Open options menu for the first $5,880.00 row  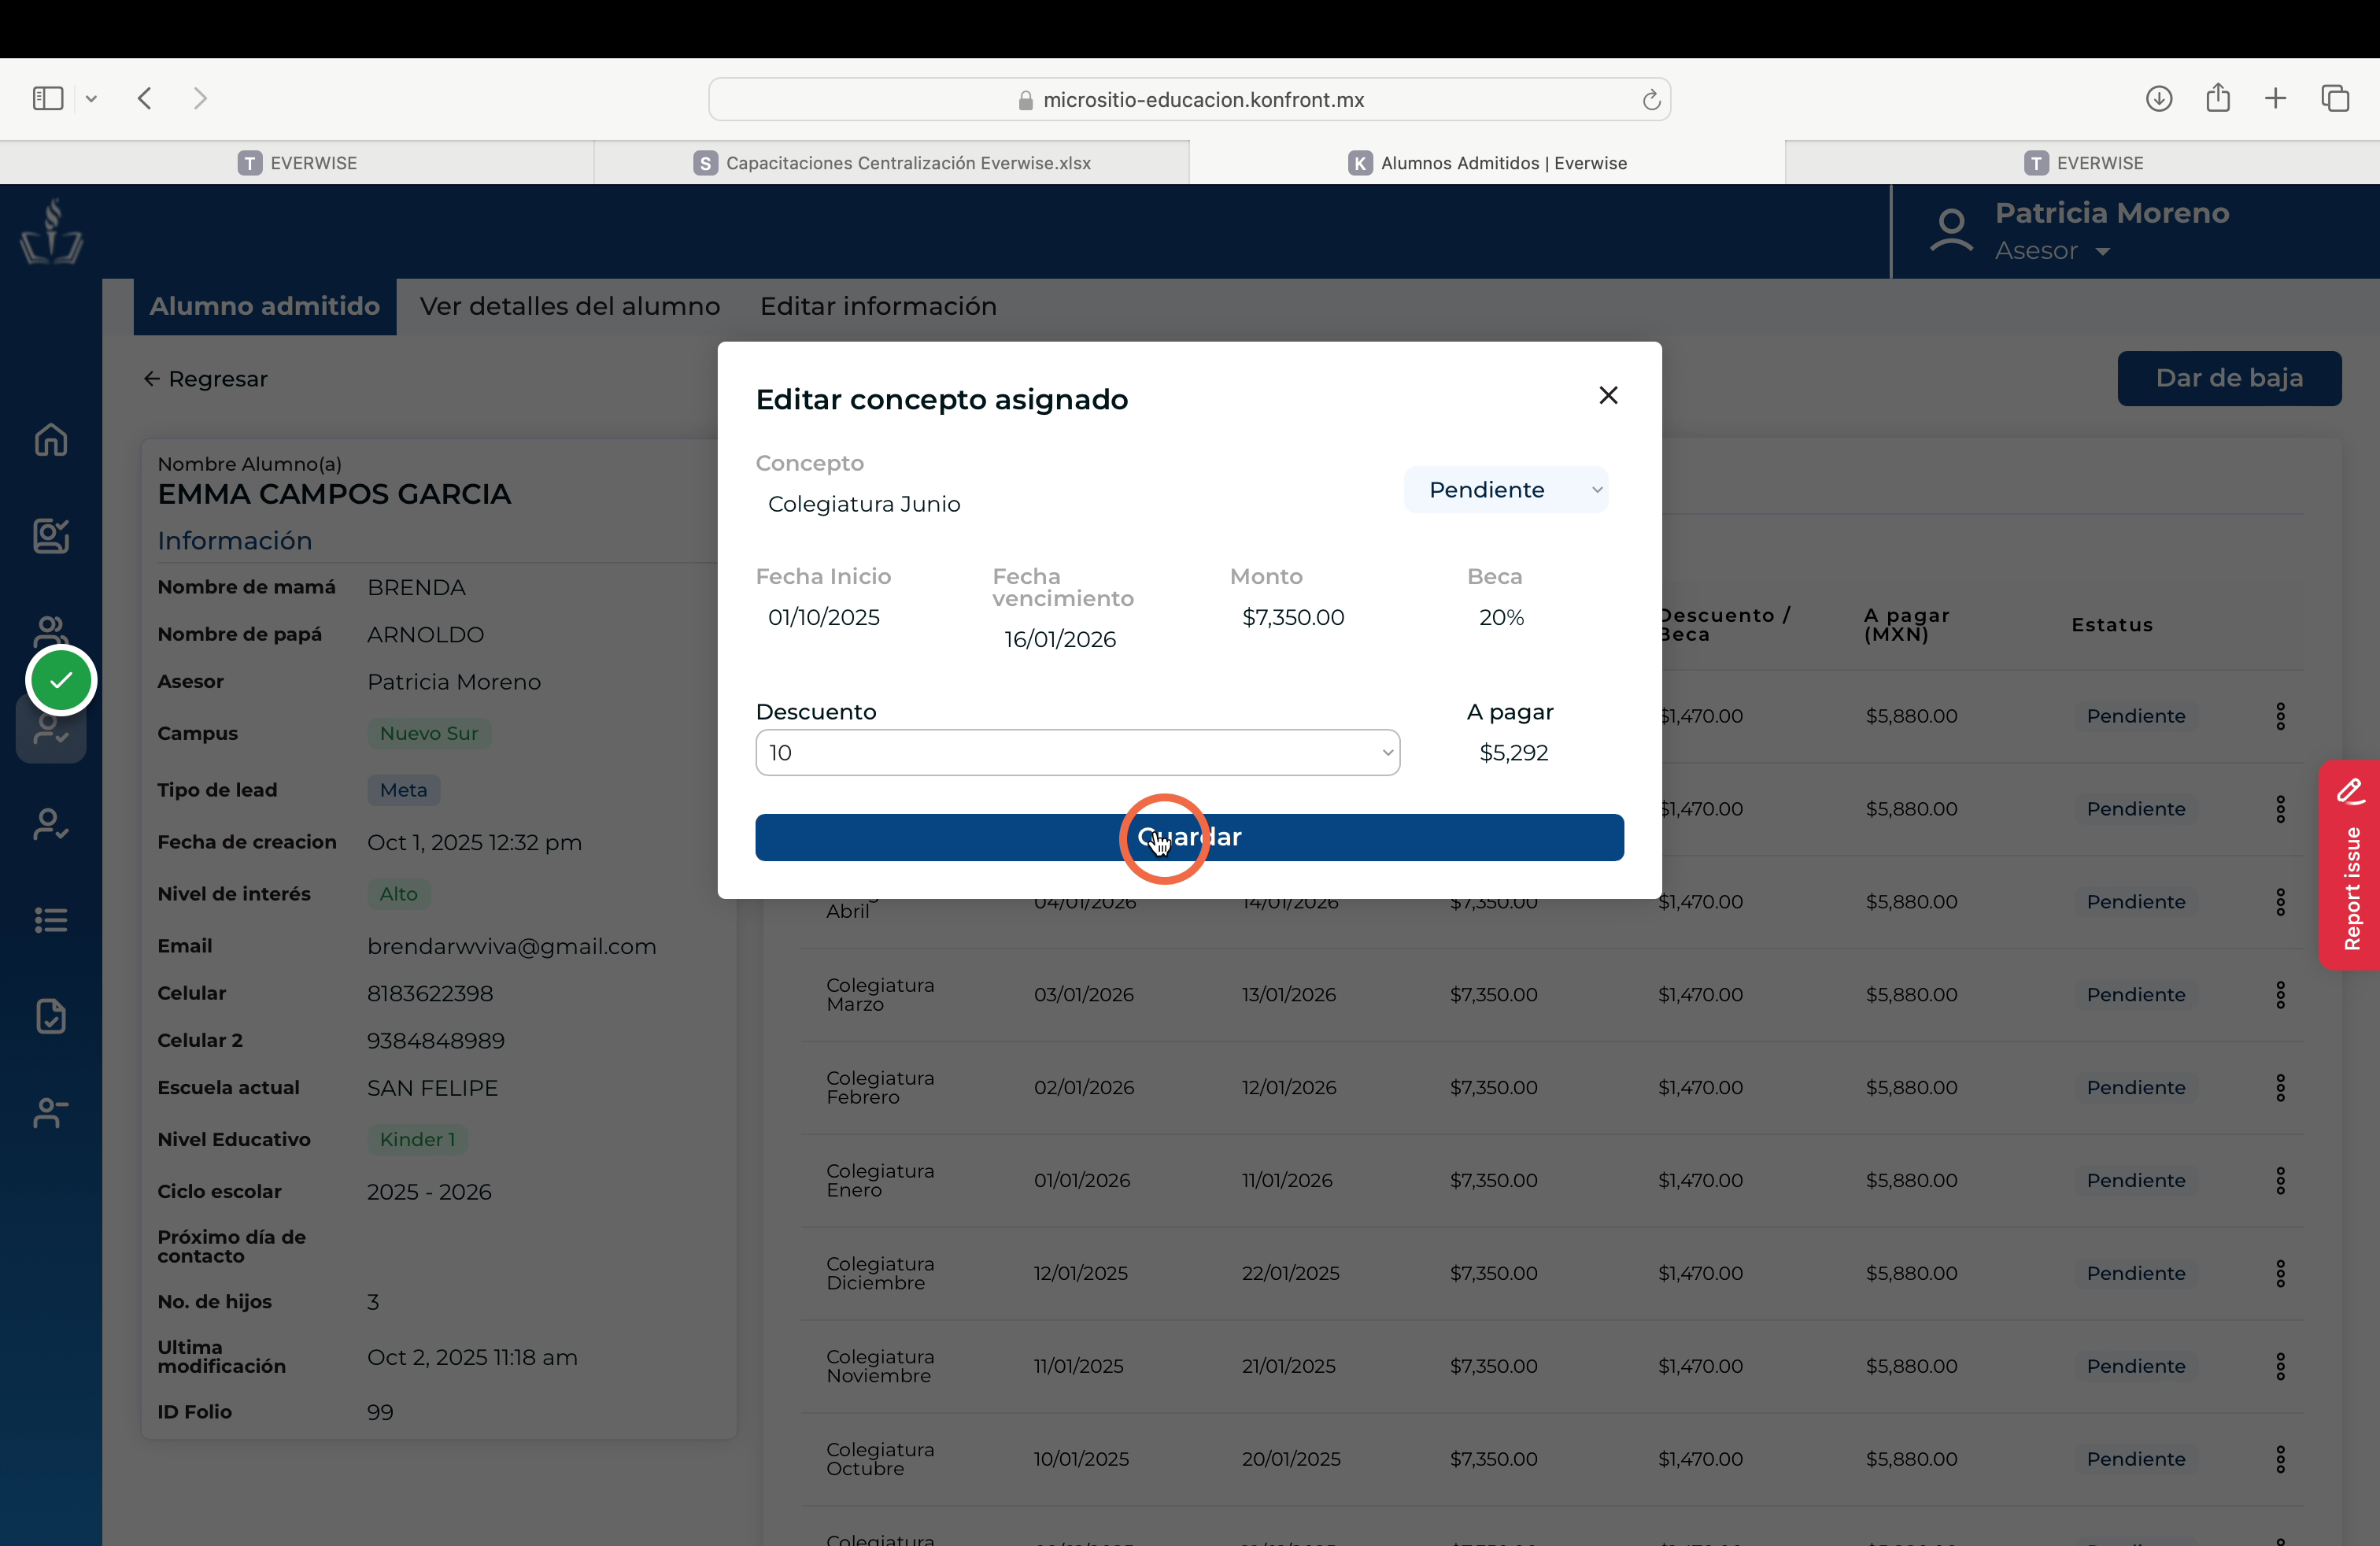pos(2281,716)
